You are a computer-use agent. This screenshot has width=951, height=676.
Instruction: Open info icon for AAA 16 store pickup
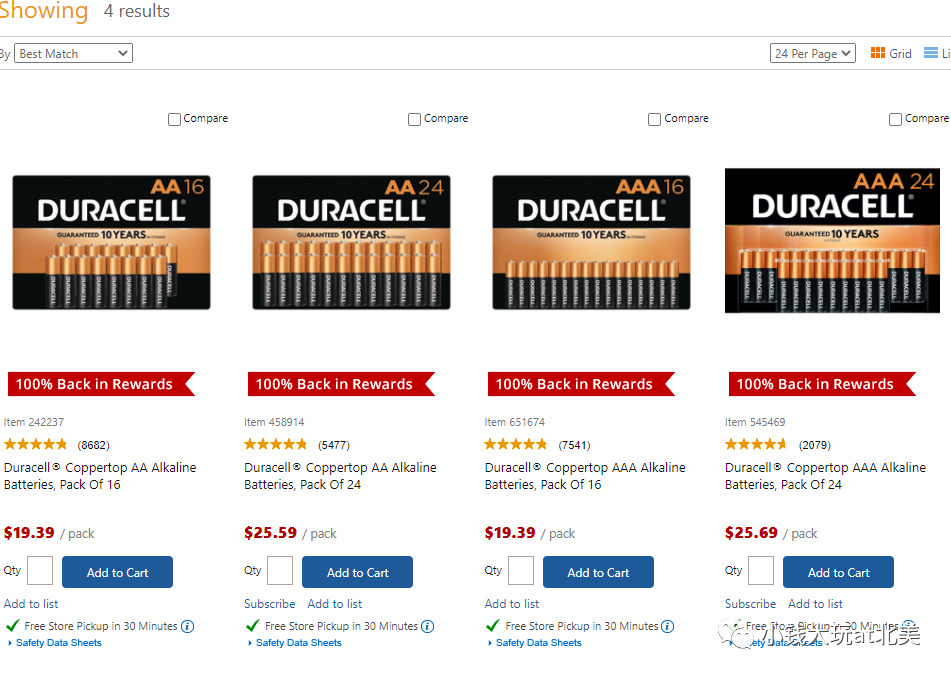668,626
